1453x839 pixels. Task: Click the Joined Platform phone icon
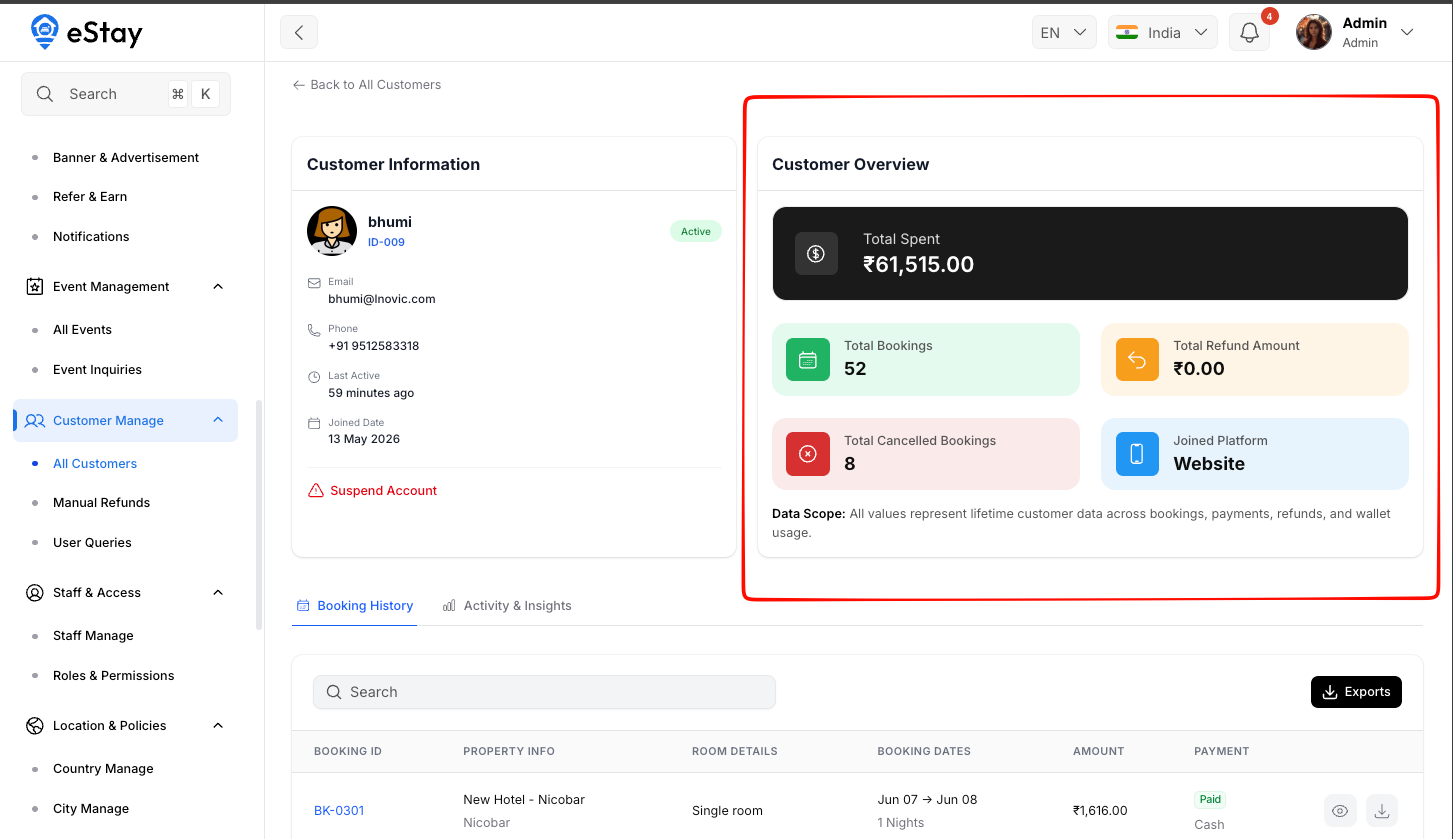(1137, 454)
